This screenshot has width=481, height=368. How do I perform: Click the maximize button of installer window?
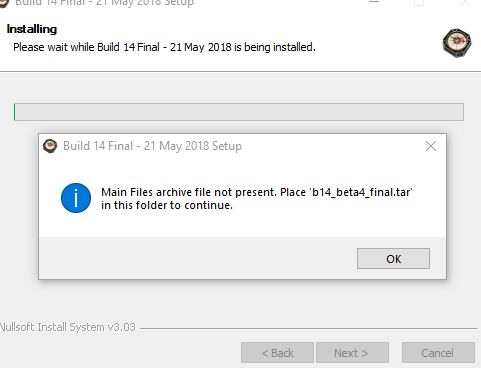point(419,2)
